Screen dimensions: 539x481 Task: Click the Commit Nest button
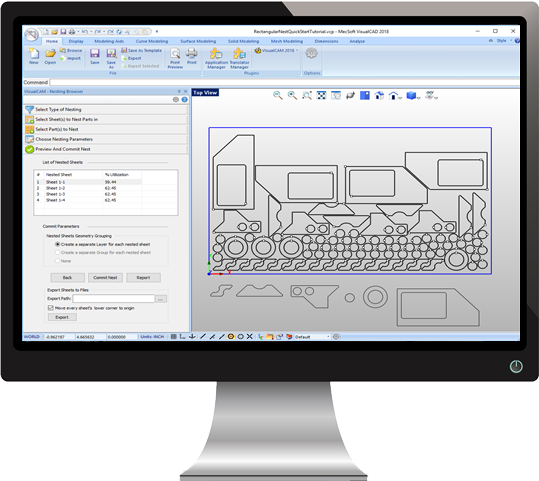click(105, 277)
